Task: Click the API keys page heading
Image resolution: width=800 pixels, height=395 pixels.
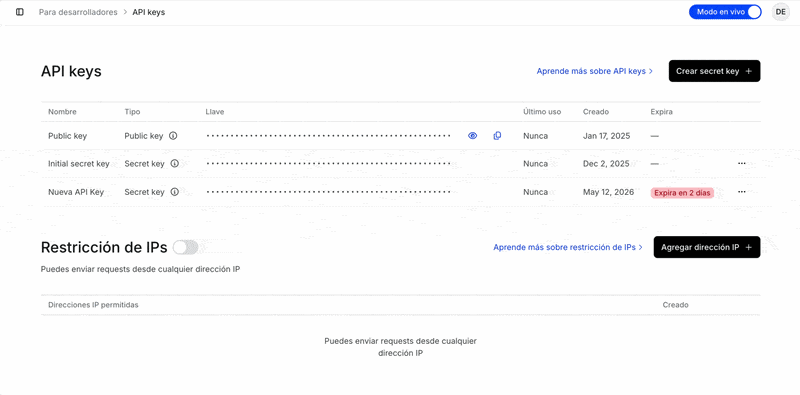Action: point(71,71)
